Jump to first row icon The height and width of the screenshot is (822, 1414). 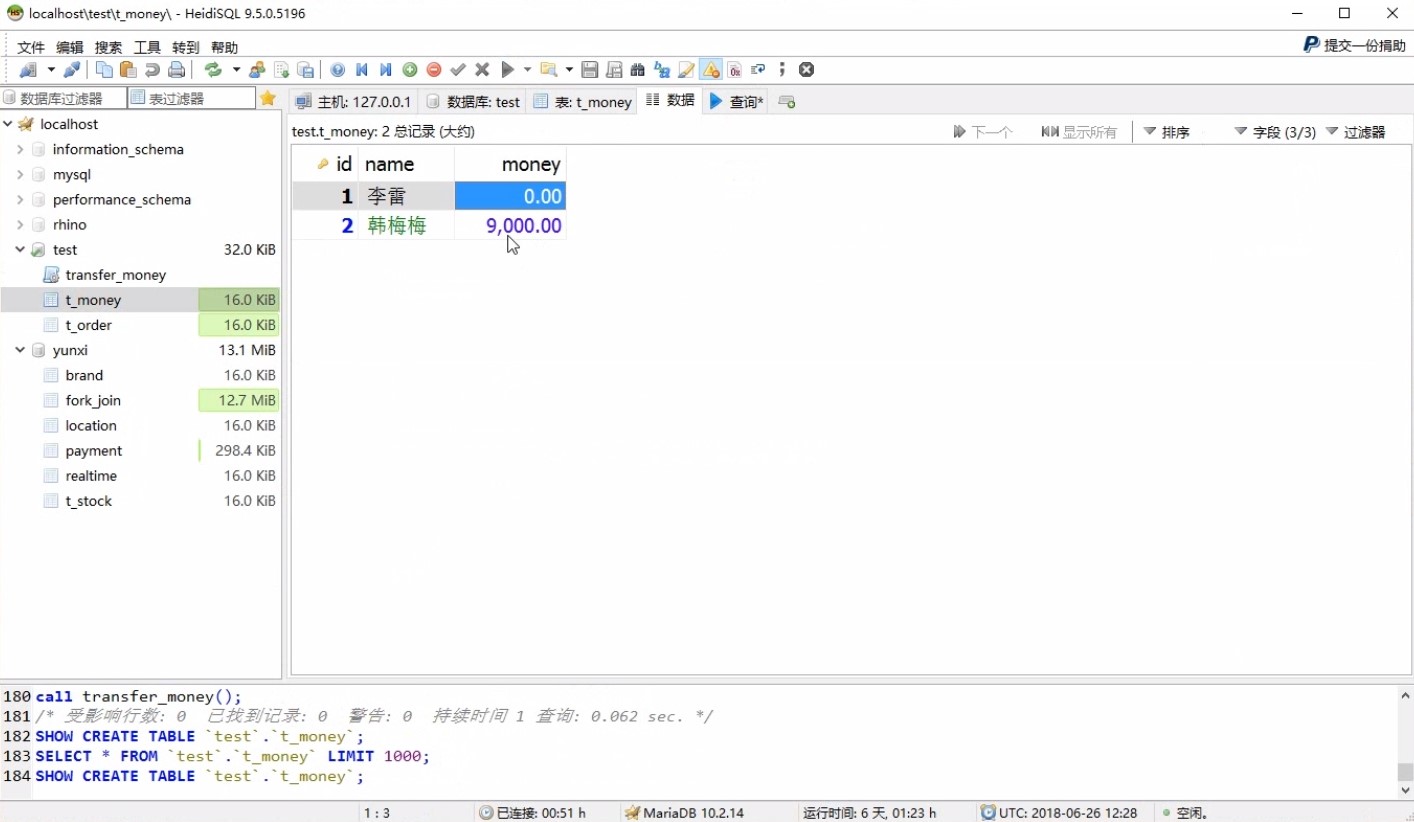[x=362, y=70]
